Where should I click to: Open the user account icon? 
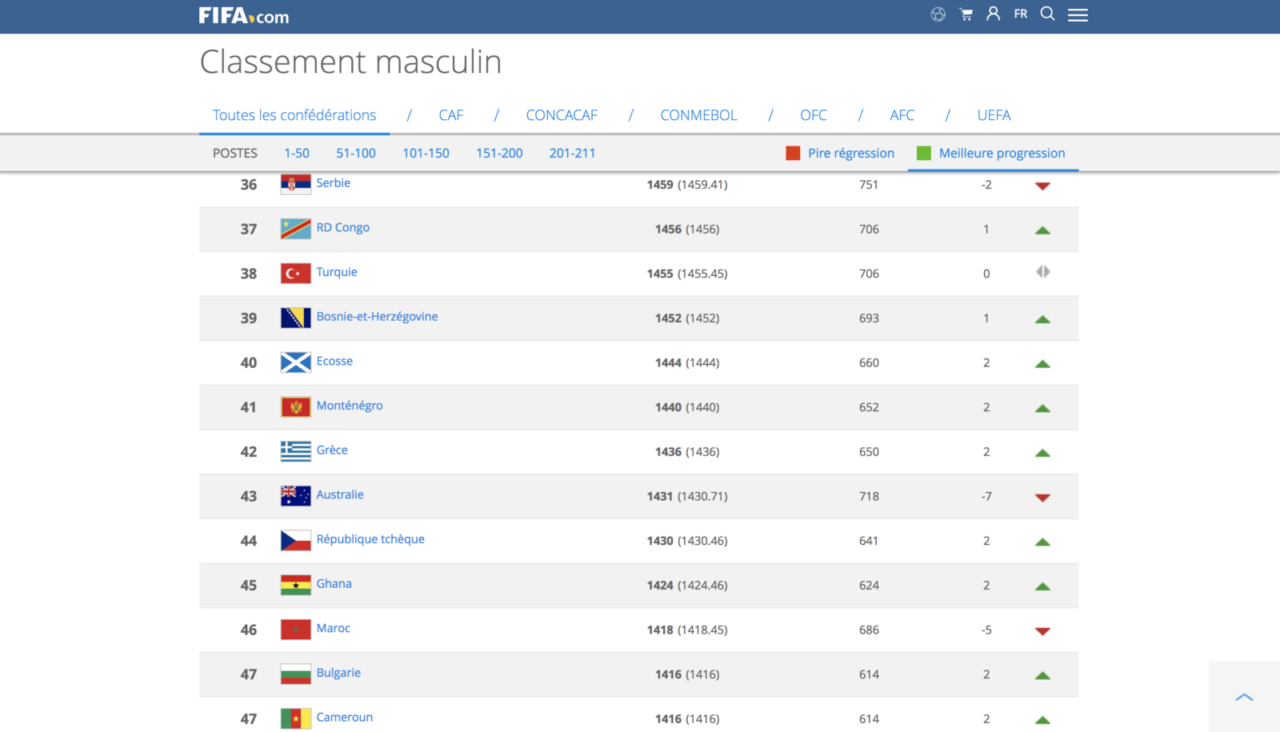point(993,14)
